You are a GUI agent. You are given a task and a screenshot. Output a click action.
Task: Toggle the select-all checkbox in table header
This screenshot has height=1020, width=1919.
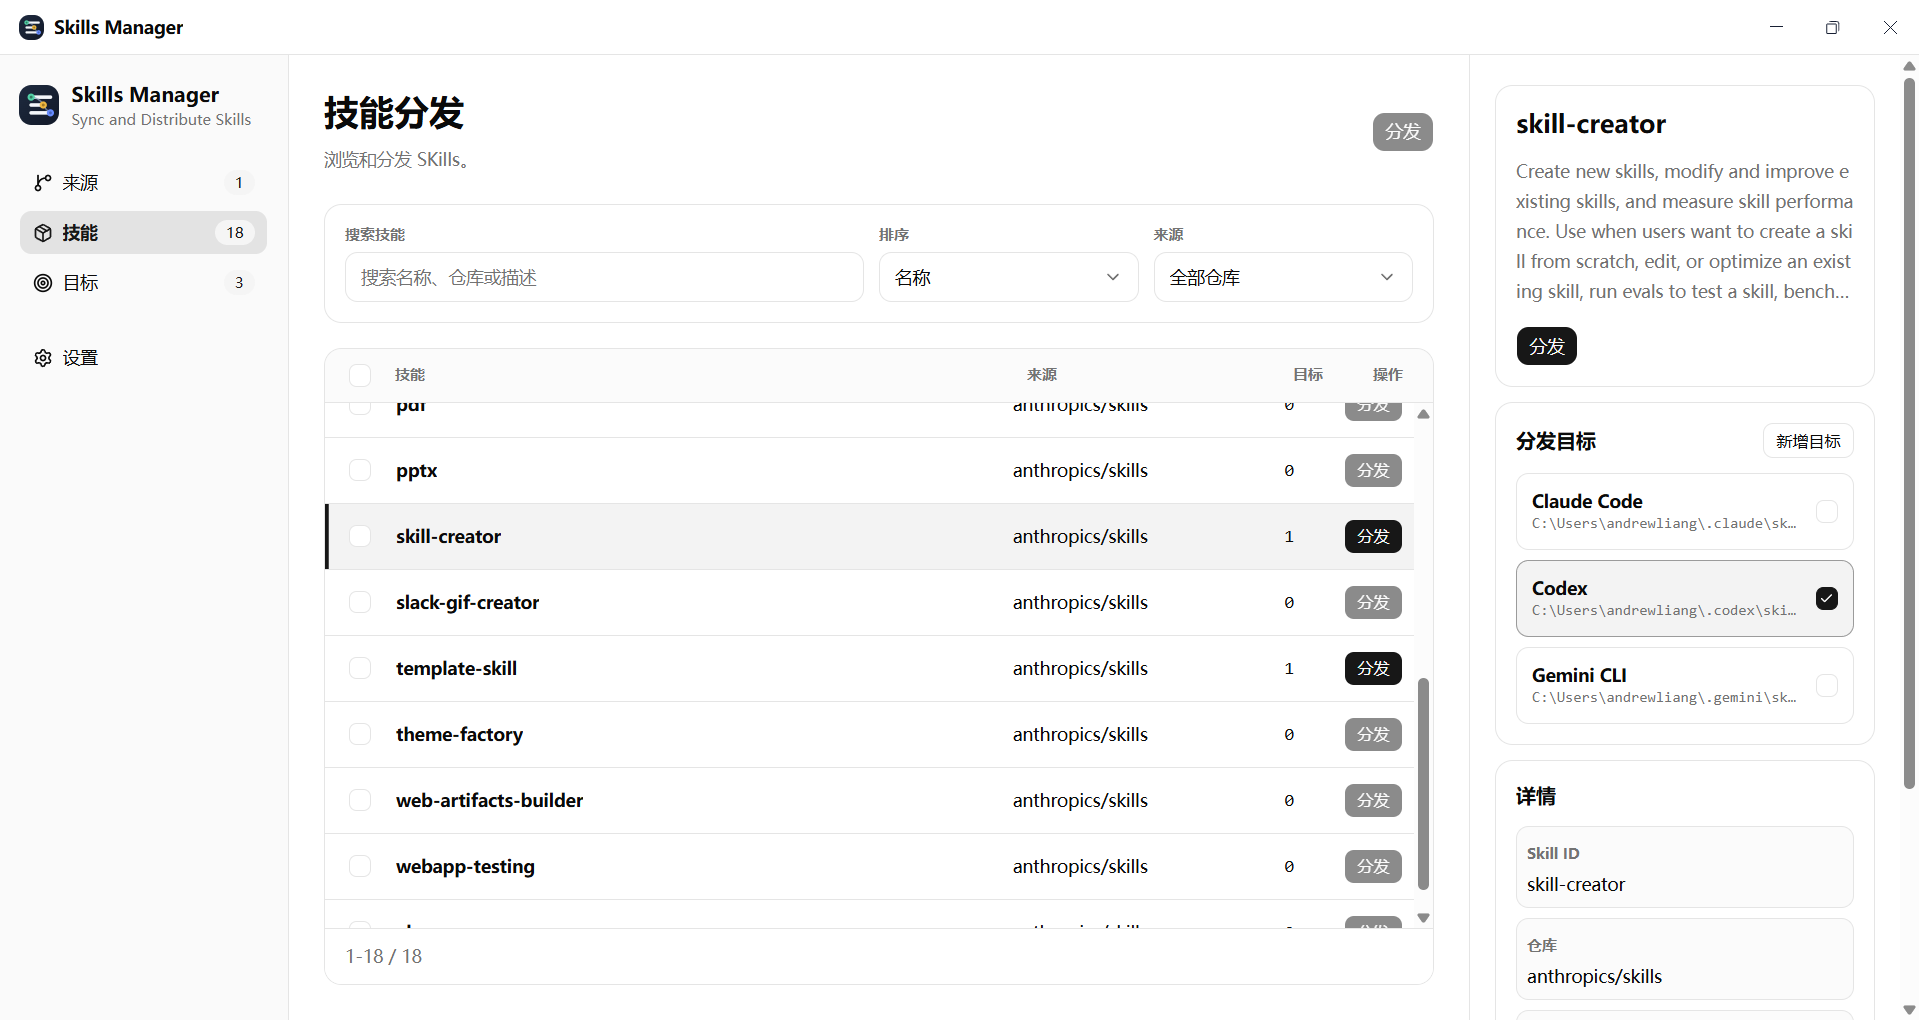pyautogui.click(x=360, y=375)
